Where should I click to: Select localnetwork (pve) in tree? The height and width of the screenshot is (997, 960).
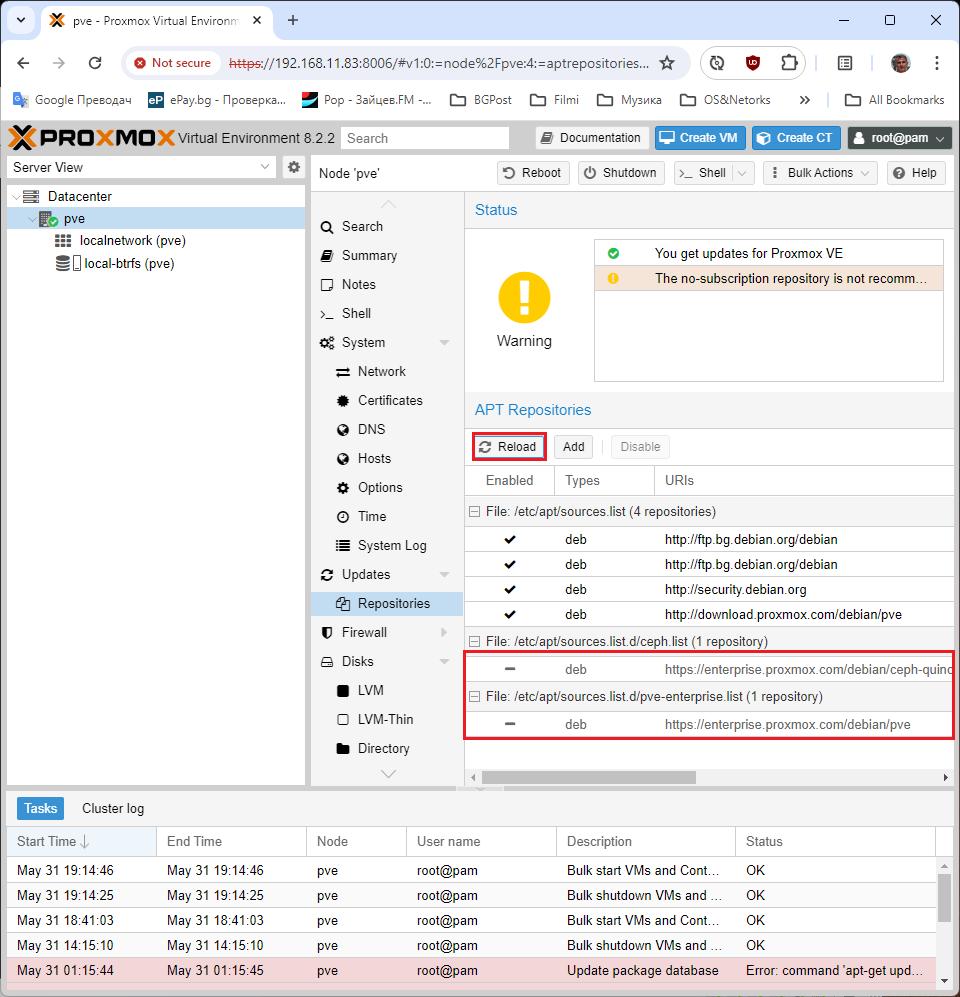click(132, 240)
